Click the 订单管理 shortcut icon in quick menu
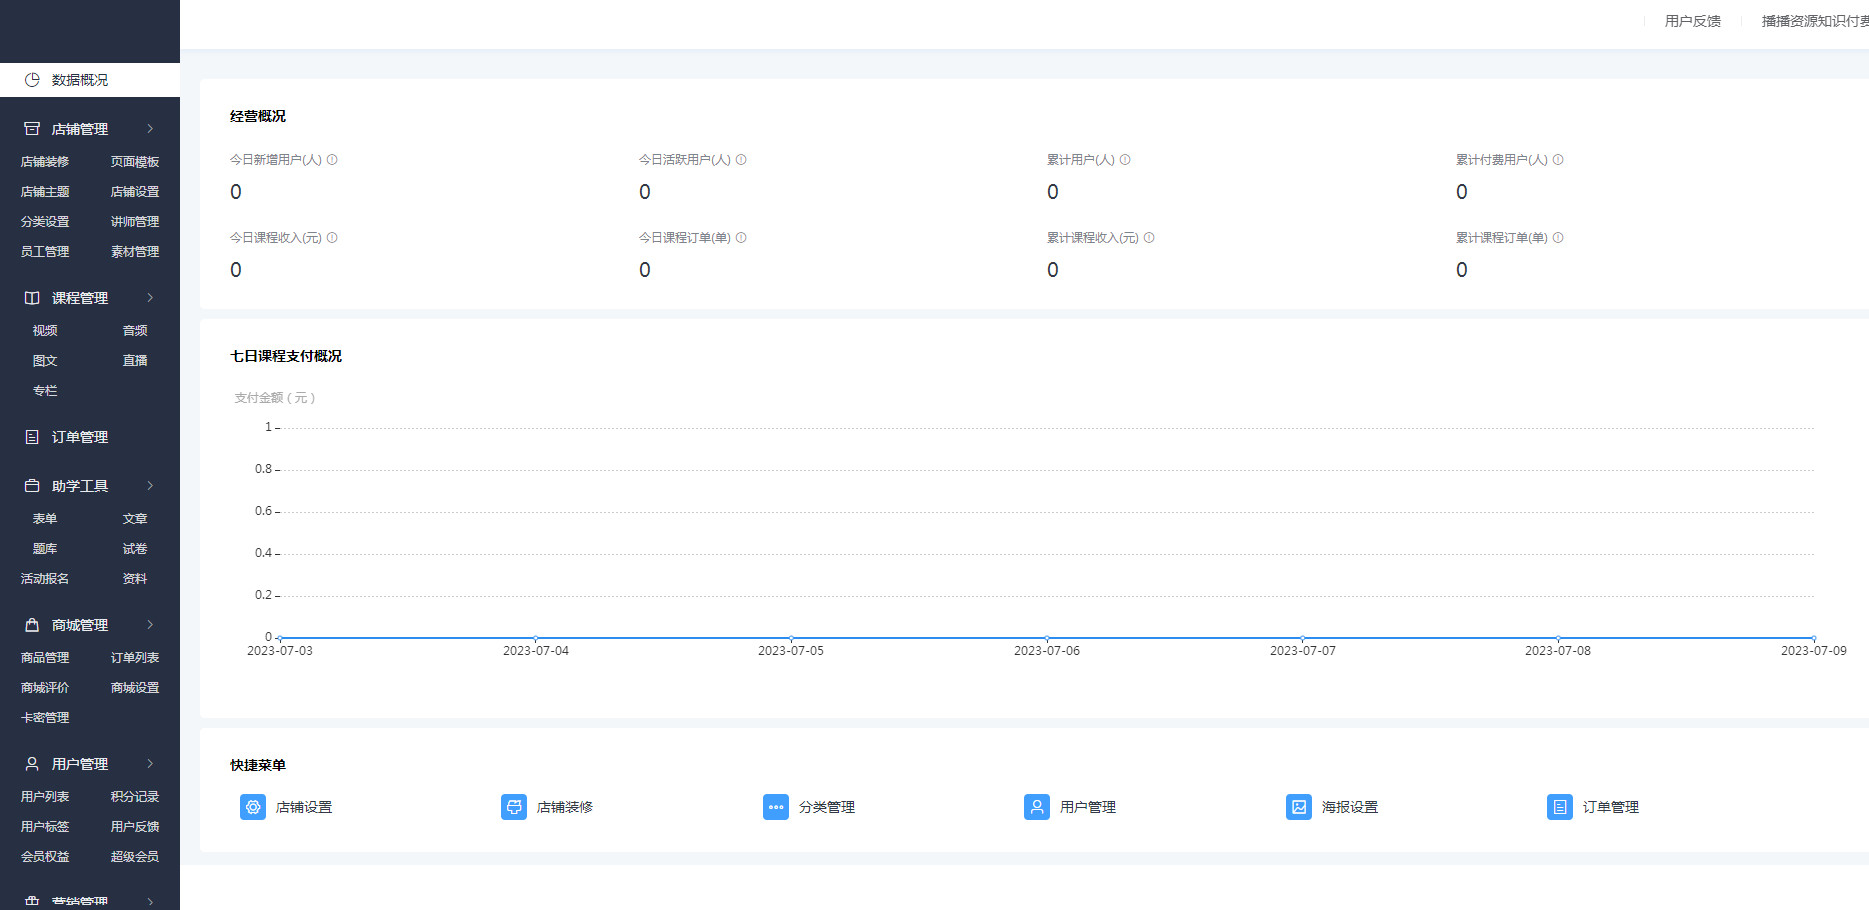Screen dimensions: 1869x910 1560,807
